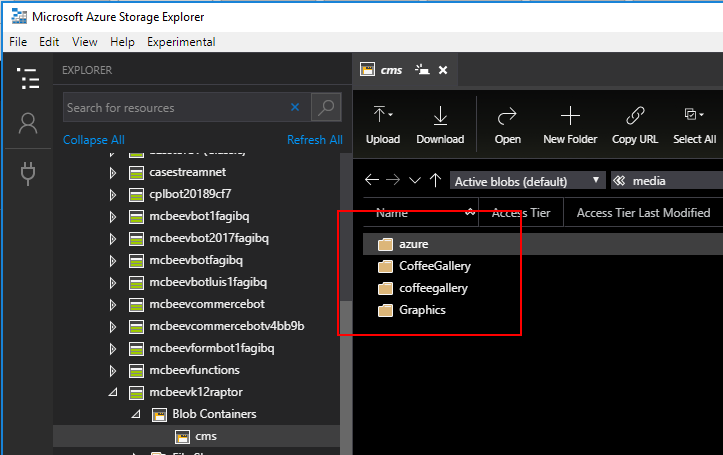Select the mcbeevbotluis1fagibq tree item

point(207,282)
